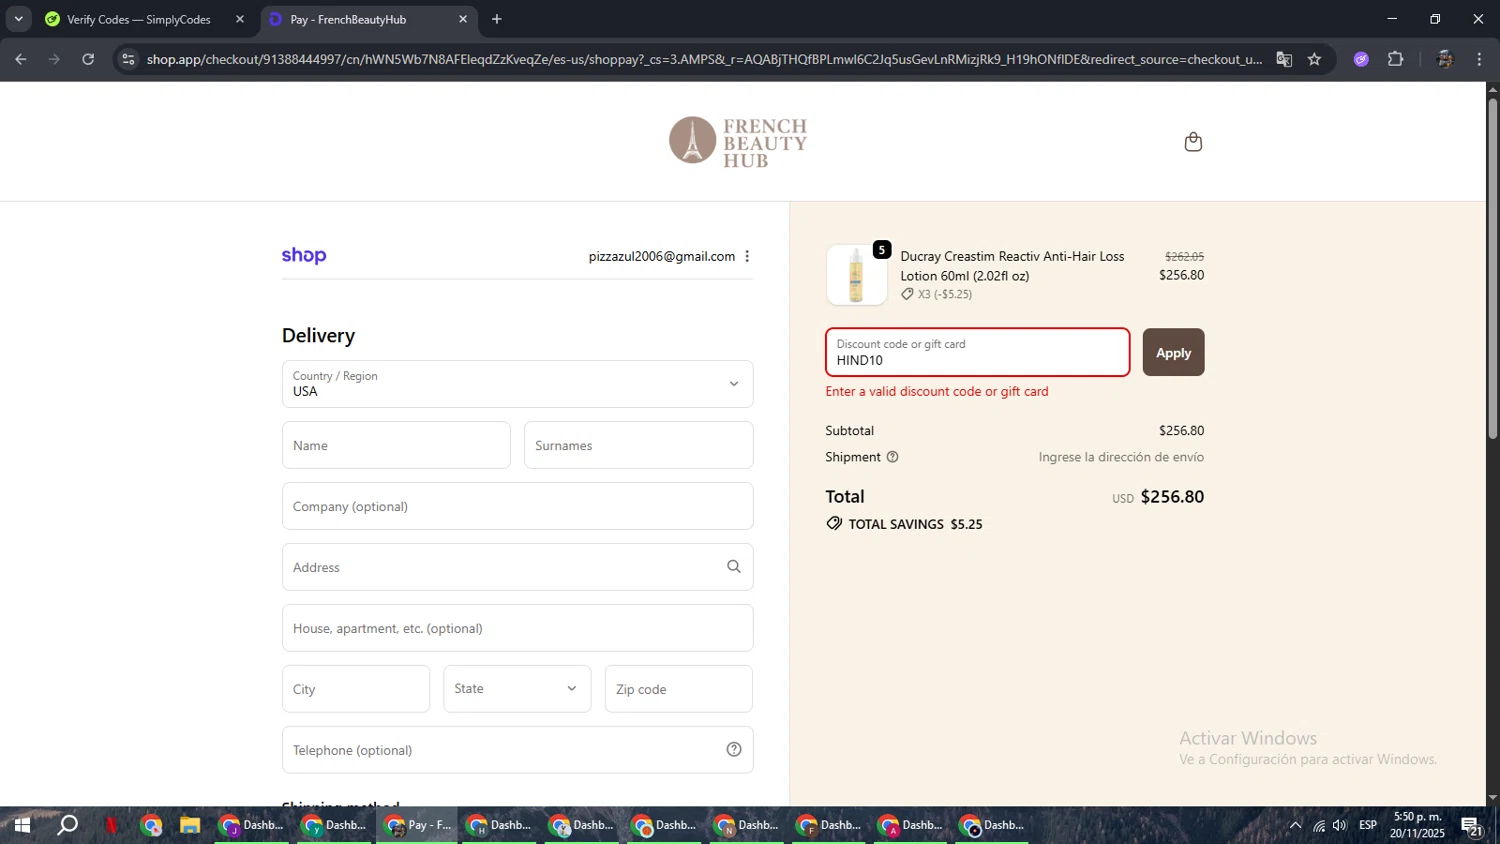The image size is (1500, 844).
Task: Click the network icon in system tray
Action: tap(1319, 825)
